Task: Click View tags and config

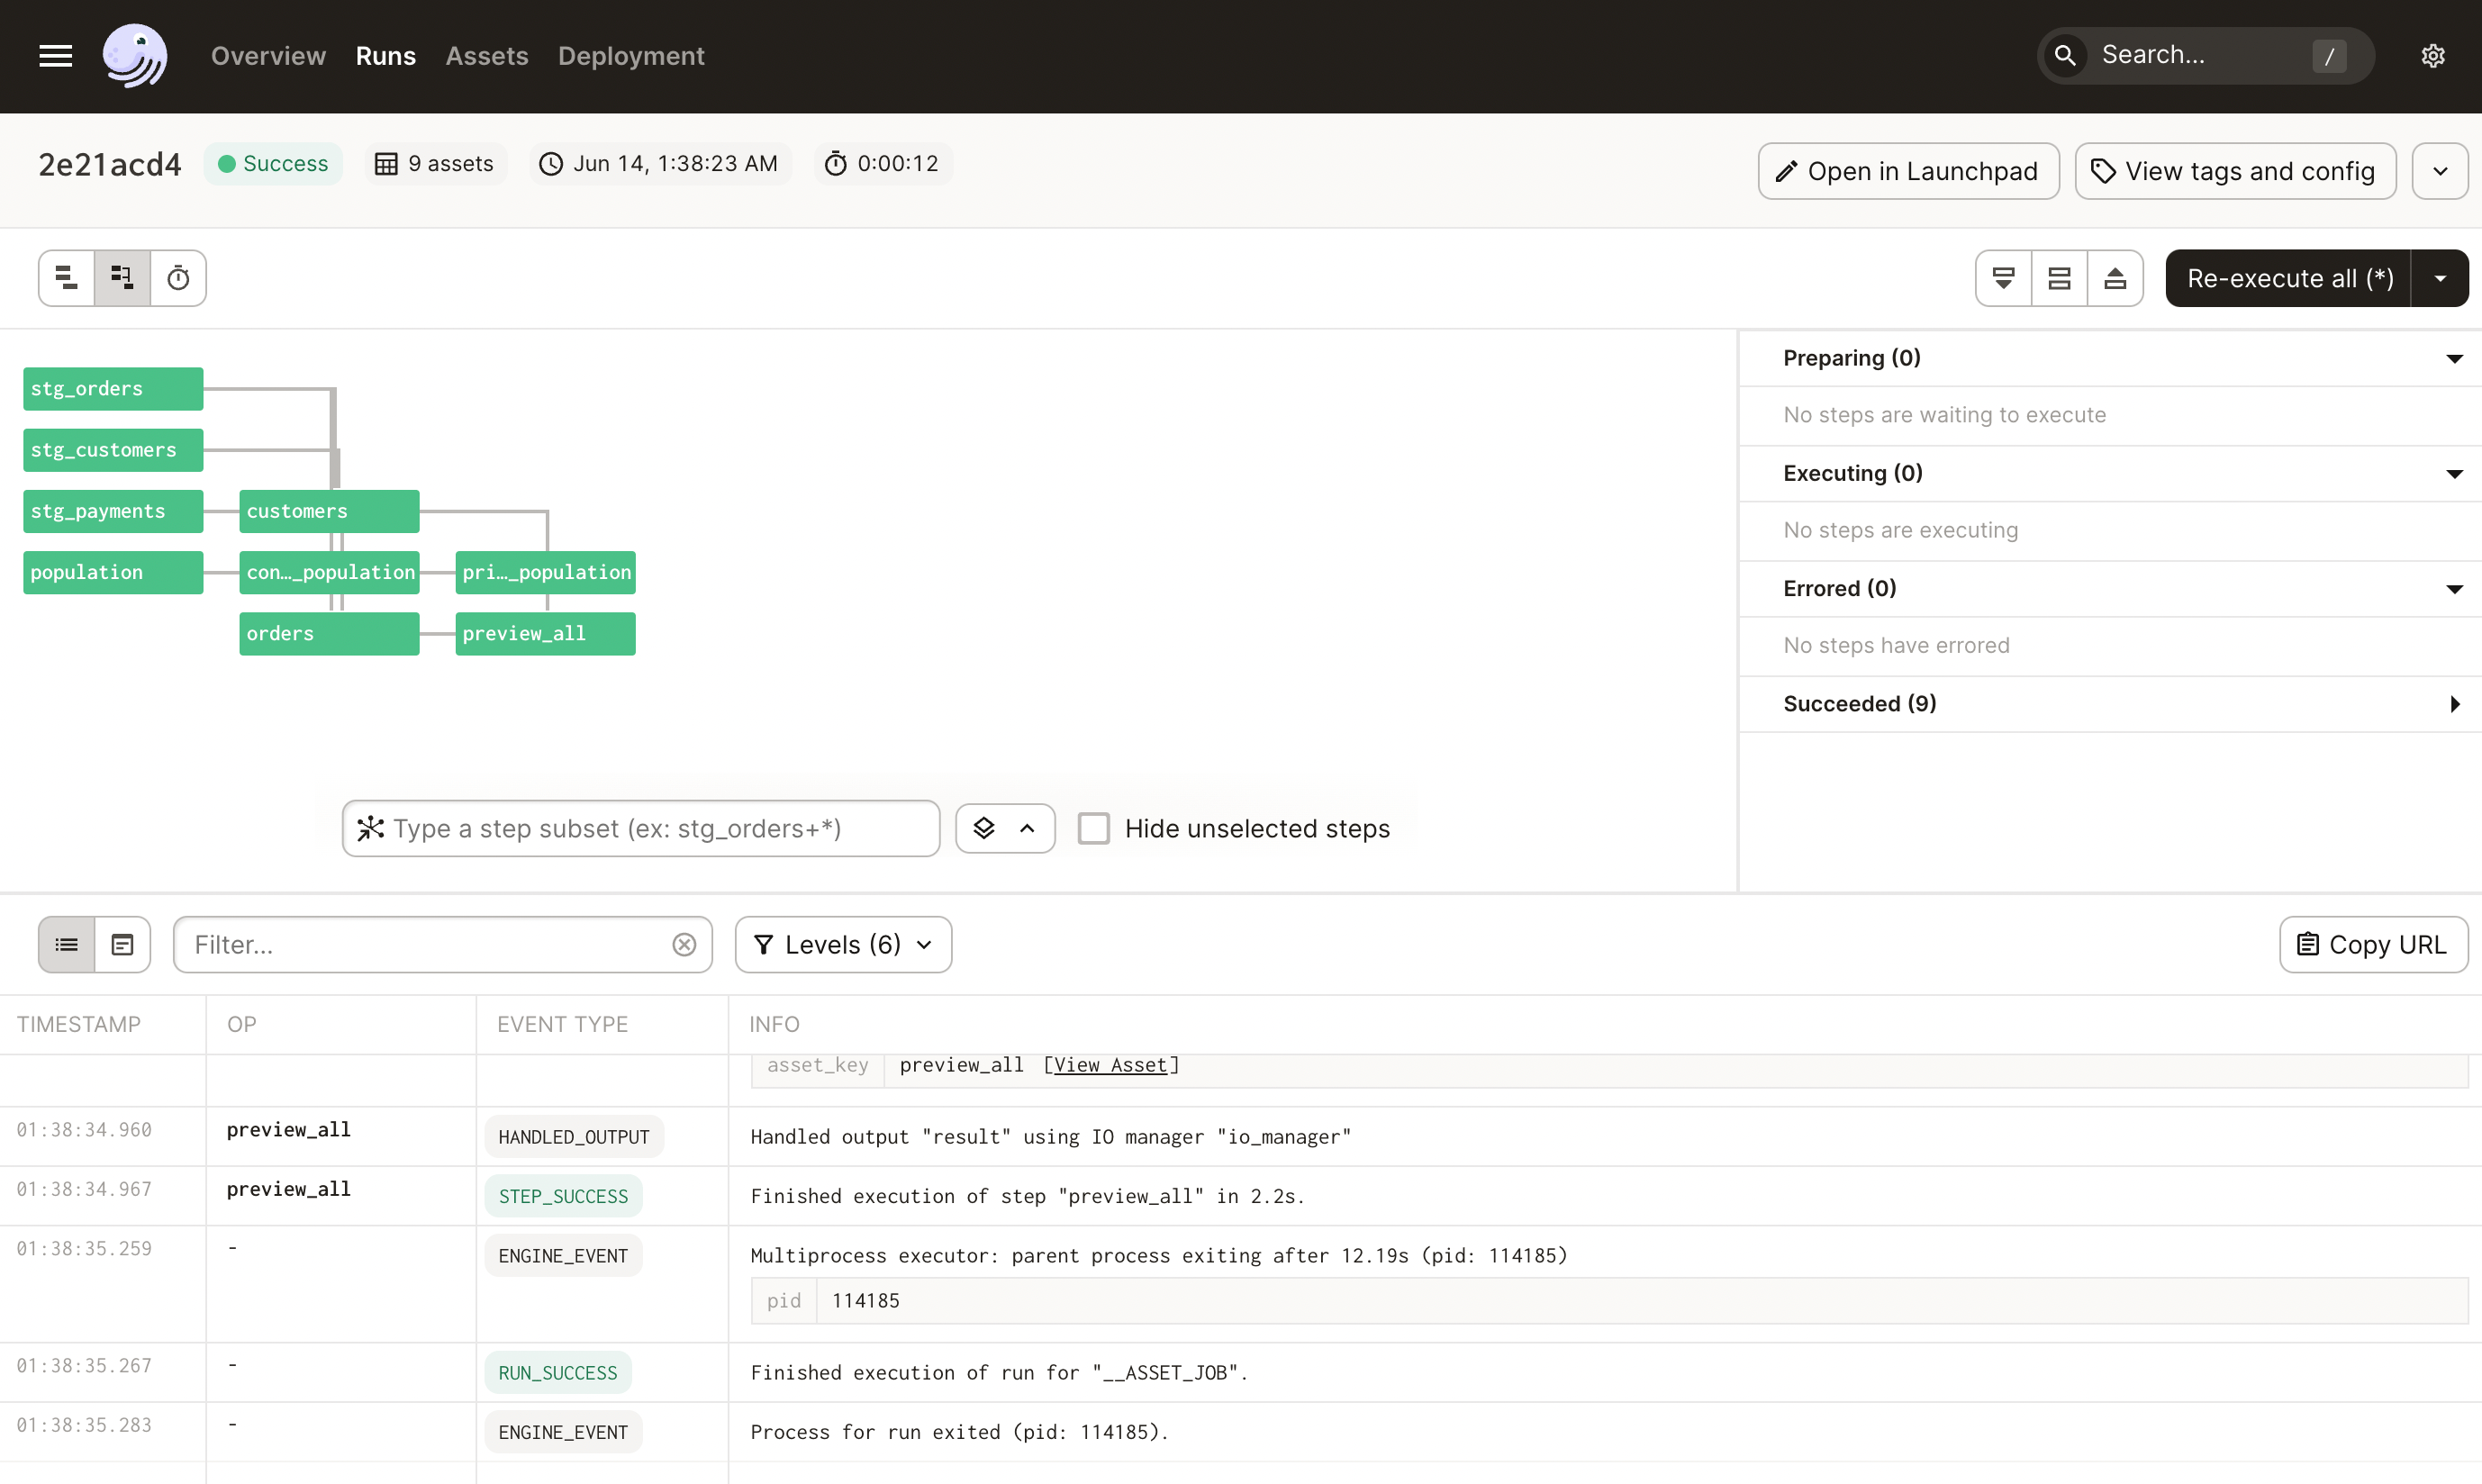Action: coord(2235,171)
